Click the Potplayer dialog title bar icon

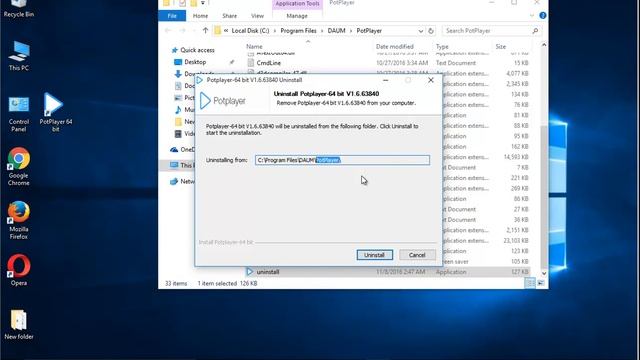pos(200,80)
